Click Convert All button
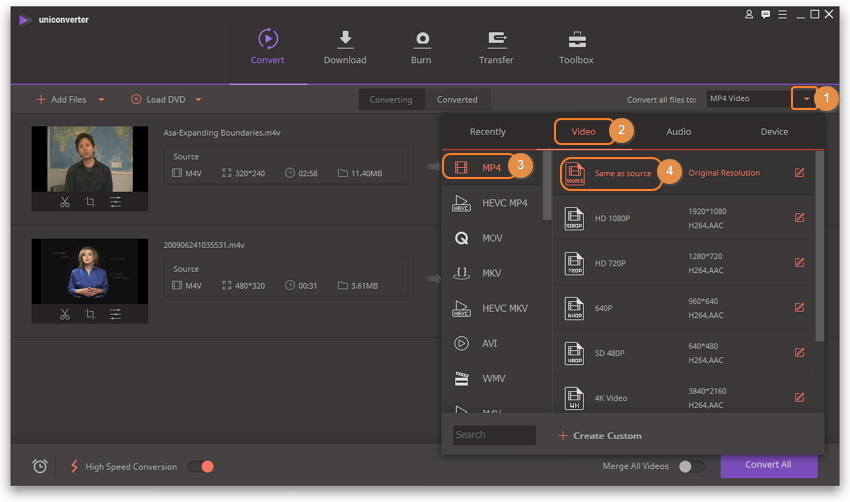This screenshot has width=850, height=502. (x=768, y=465)
